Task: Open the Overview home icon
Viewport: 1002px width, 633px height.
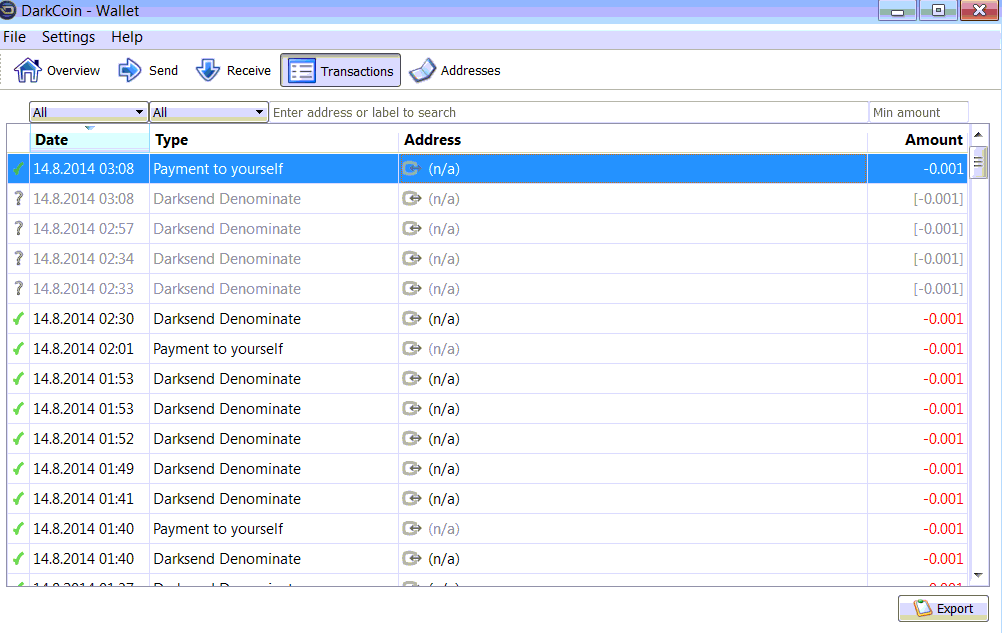Action: click(x=27, y=70)
